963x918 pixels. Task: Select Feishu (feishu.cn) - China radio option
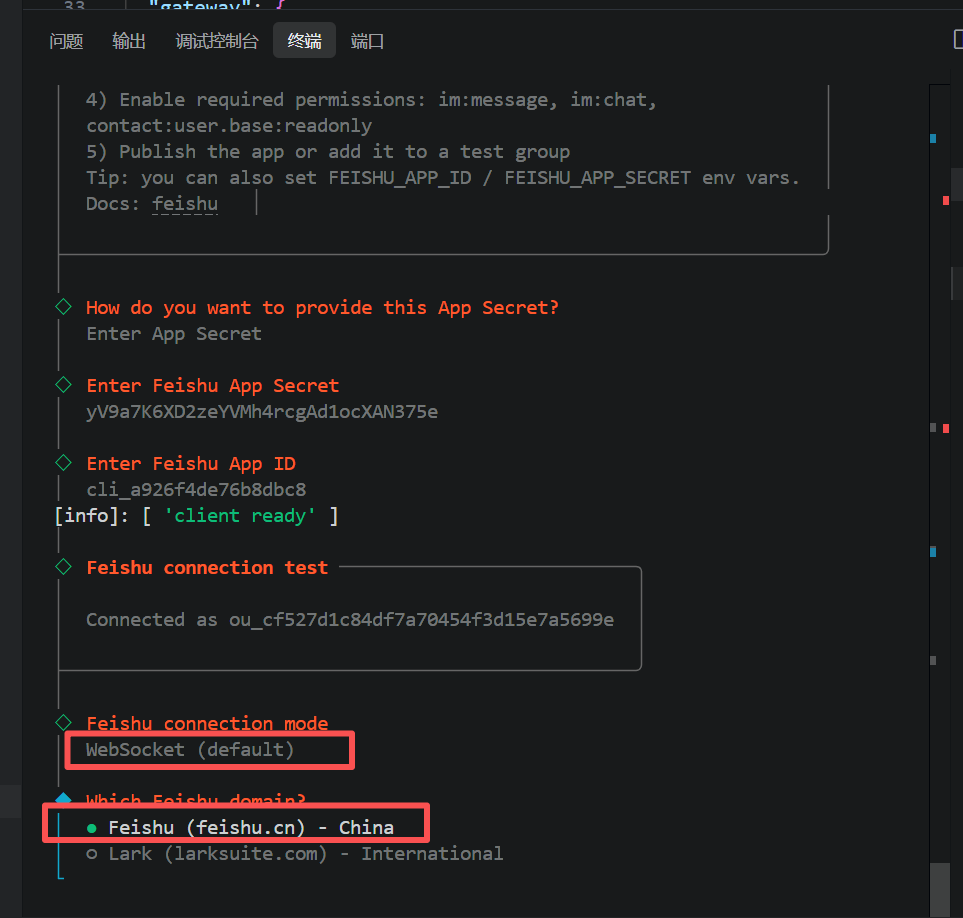pos(250,827)
